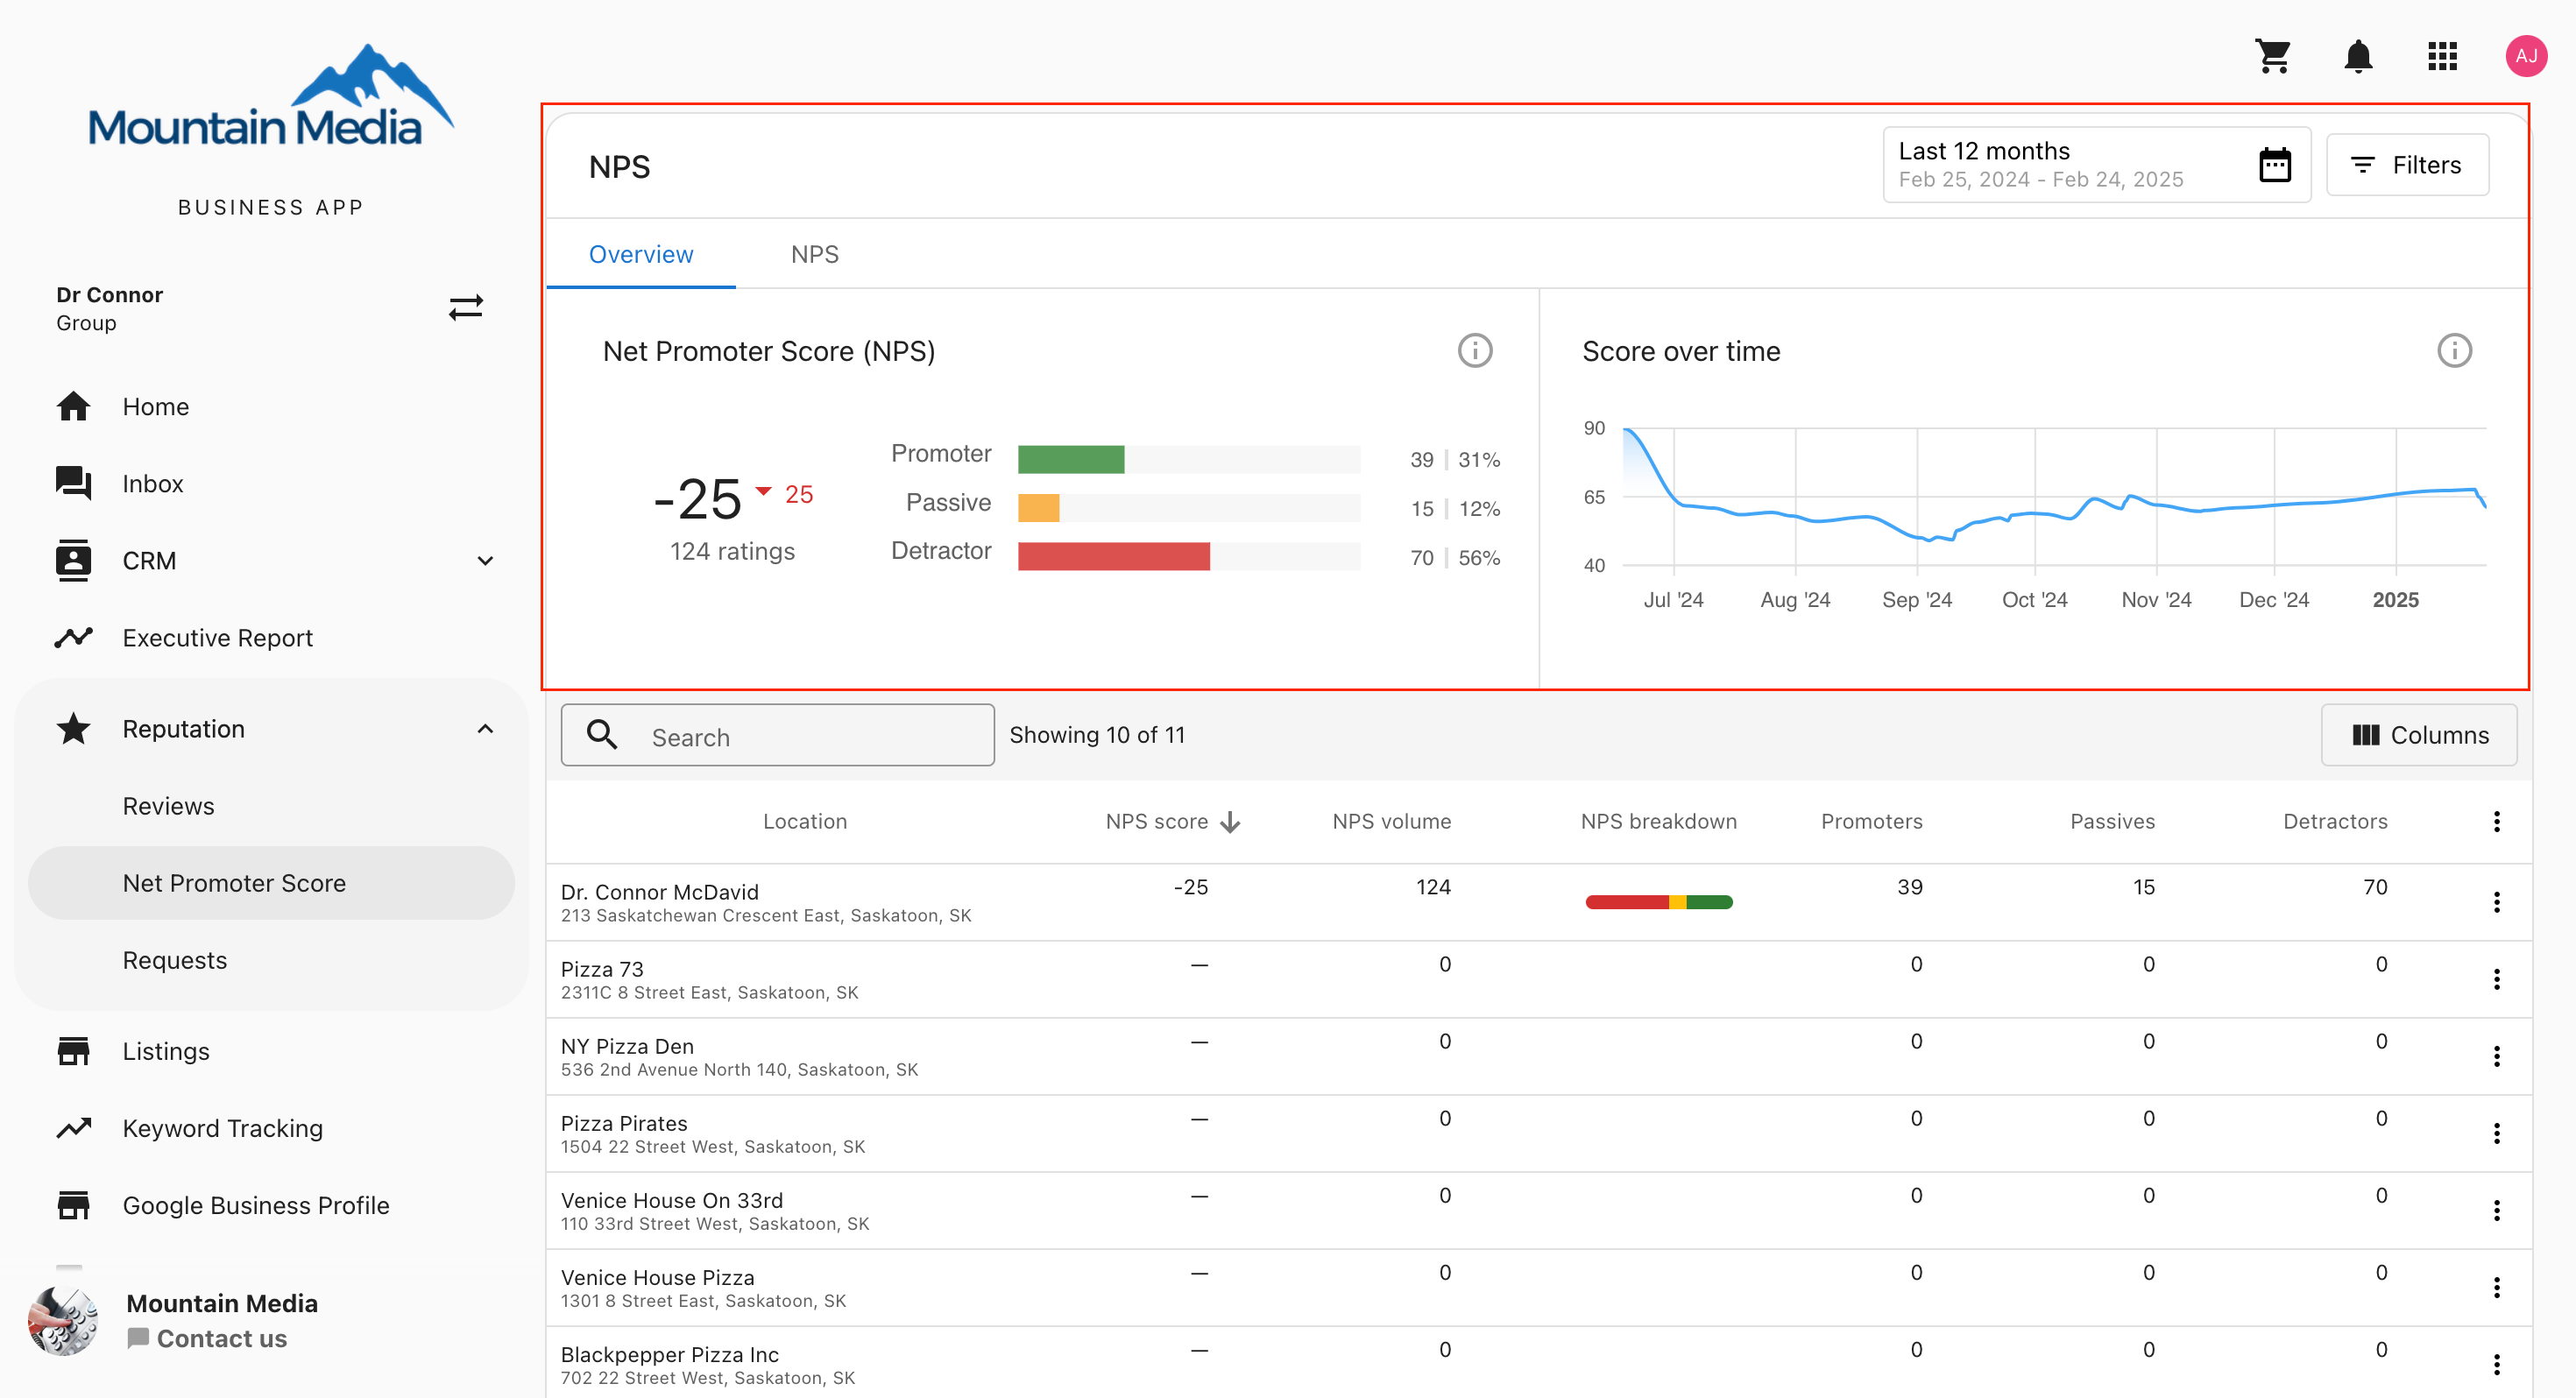Open row menu for Dr. Connor McDavid
This screenshot has height=1398, width=2576.
click(x=2497, y=902)
